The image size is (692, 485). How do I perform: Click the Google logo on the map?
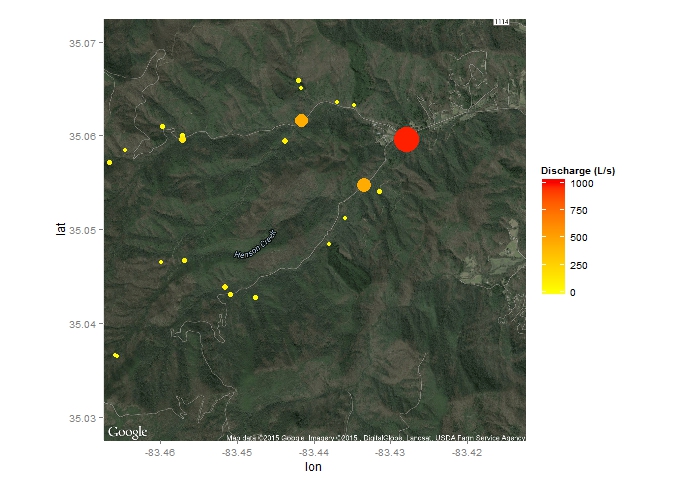[x=128, y=432]
